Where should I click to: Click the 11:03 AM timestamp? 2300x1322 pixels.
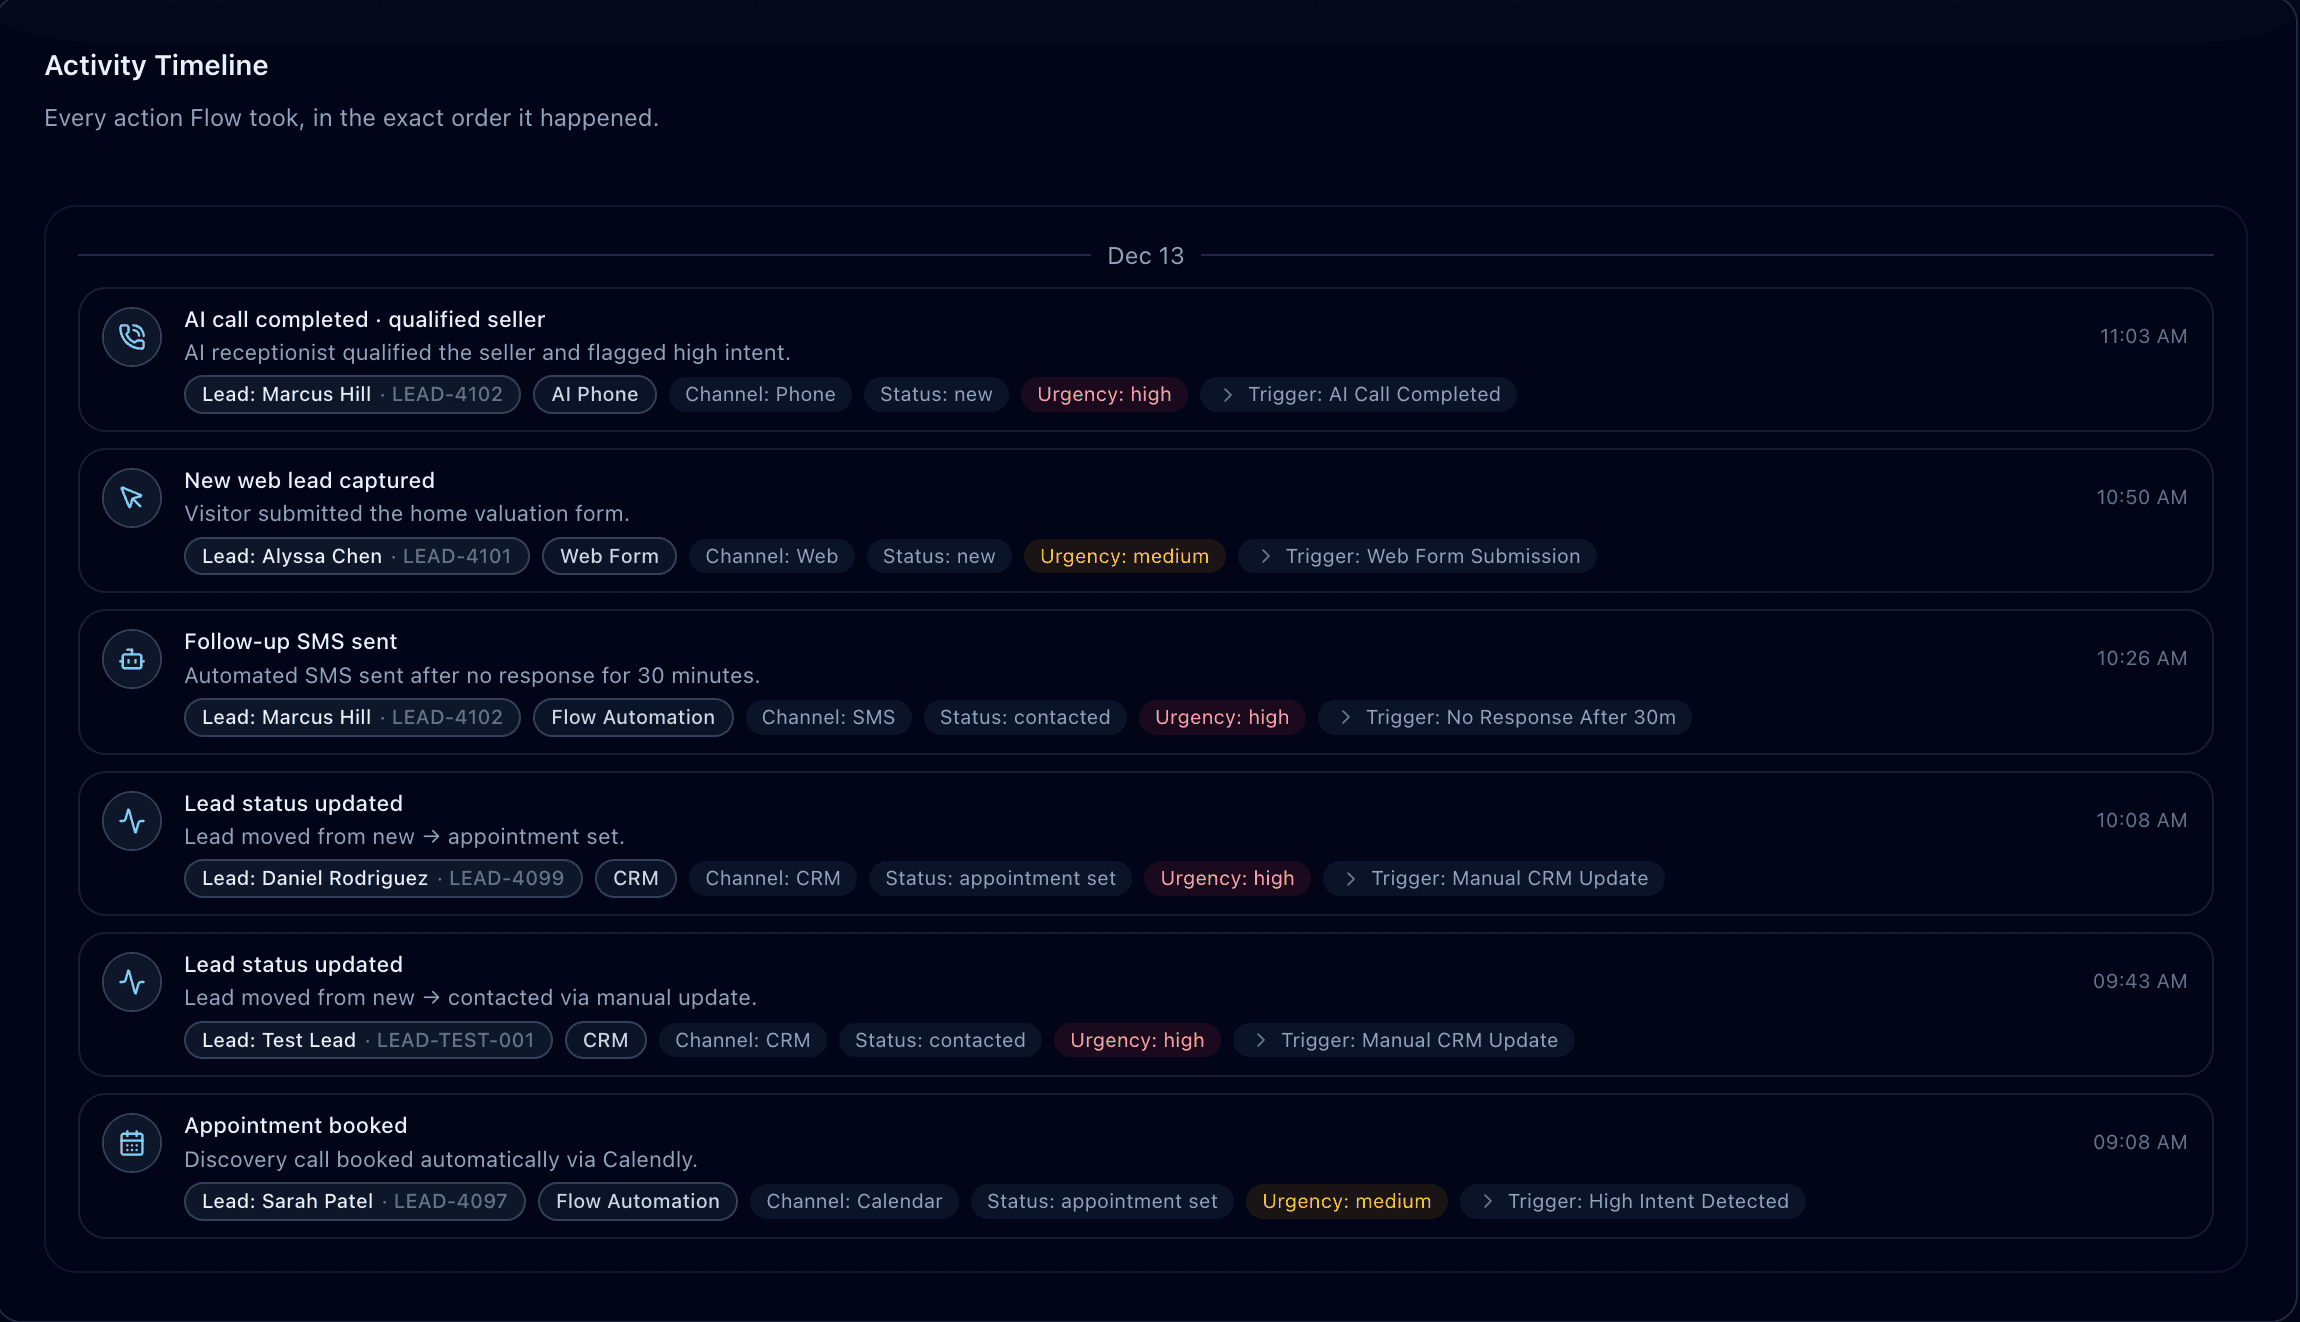2139,336
